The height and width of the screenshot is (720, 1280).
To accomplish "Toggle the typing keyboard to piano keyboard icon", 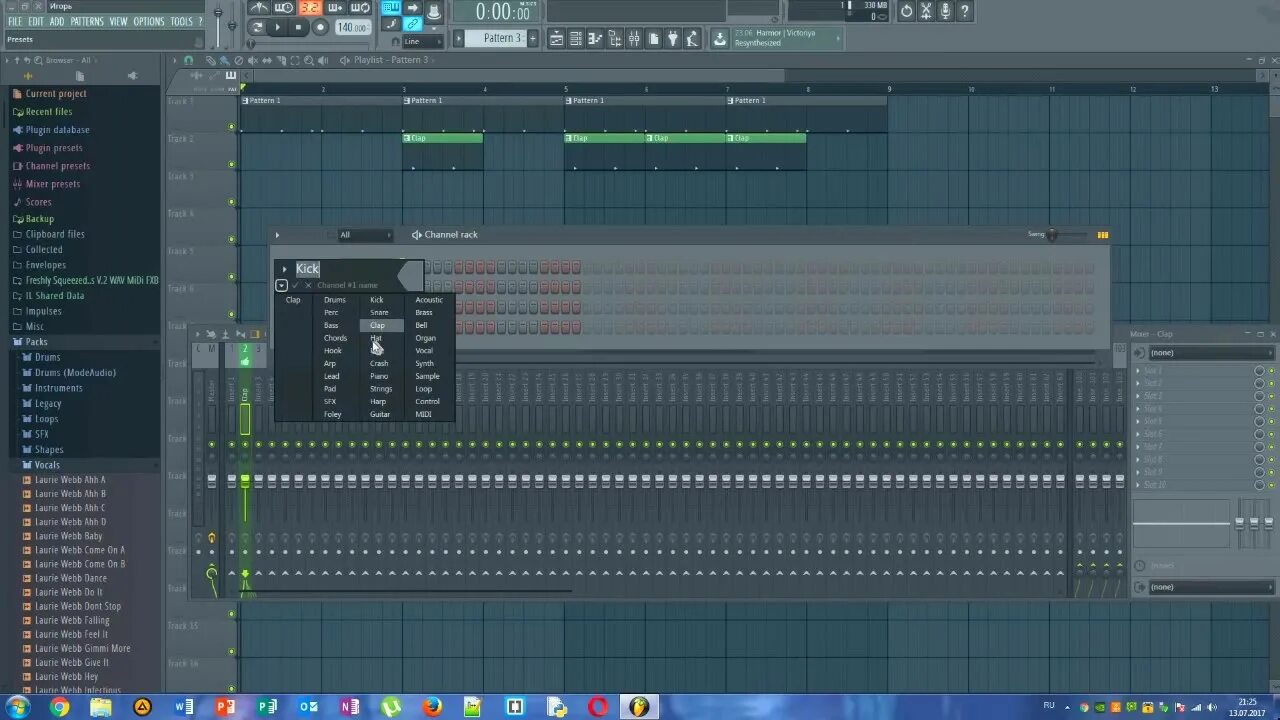I will point(390,8).
